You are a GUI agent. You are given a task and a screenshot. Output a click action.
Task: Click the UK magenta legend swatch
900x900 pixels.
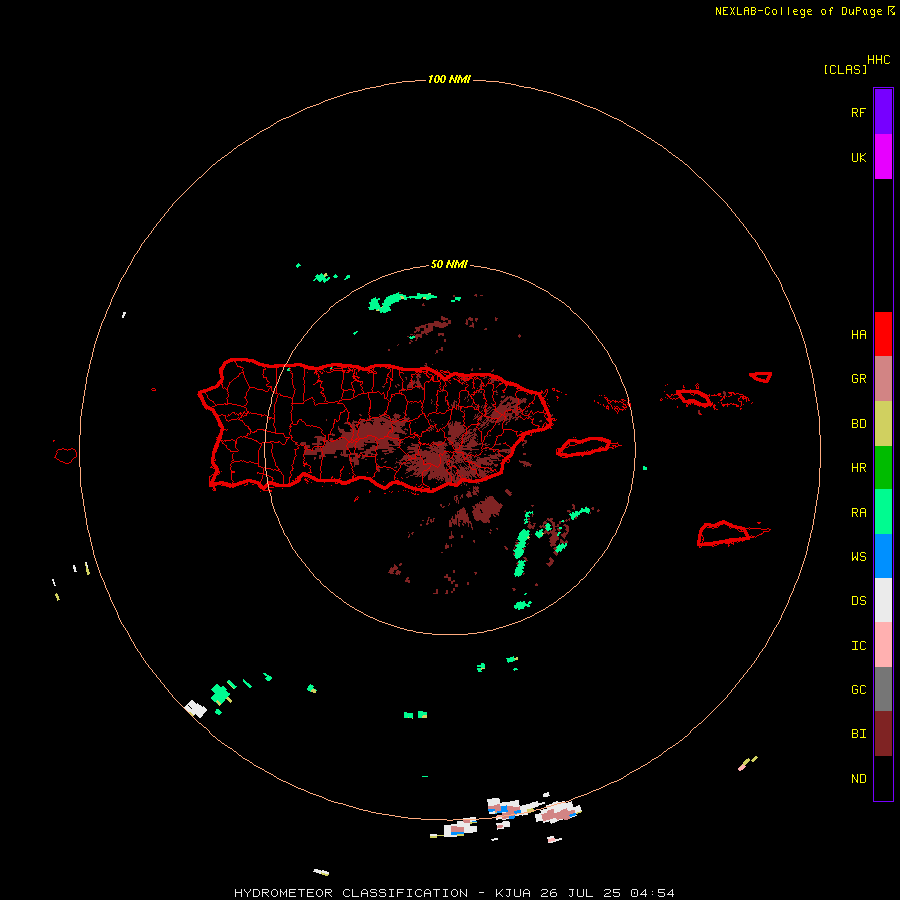tap(883, 157)
